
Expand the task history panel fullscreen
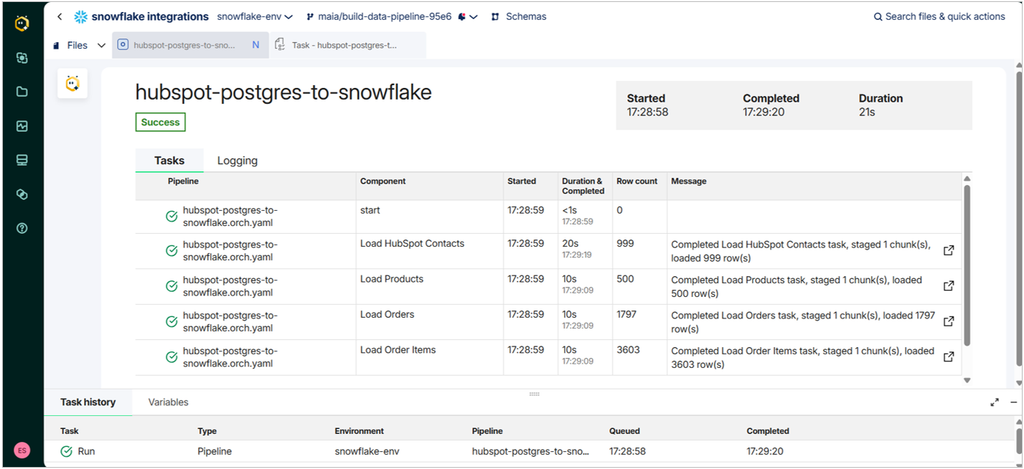coord(995,402)
